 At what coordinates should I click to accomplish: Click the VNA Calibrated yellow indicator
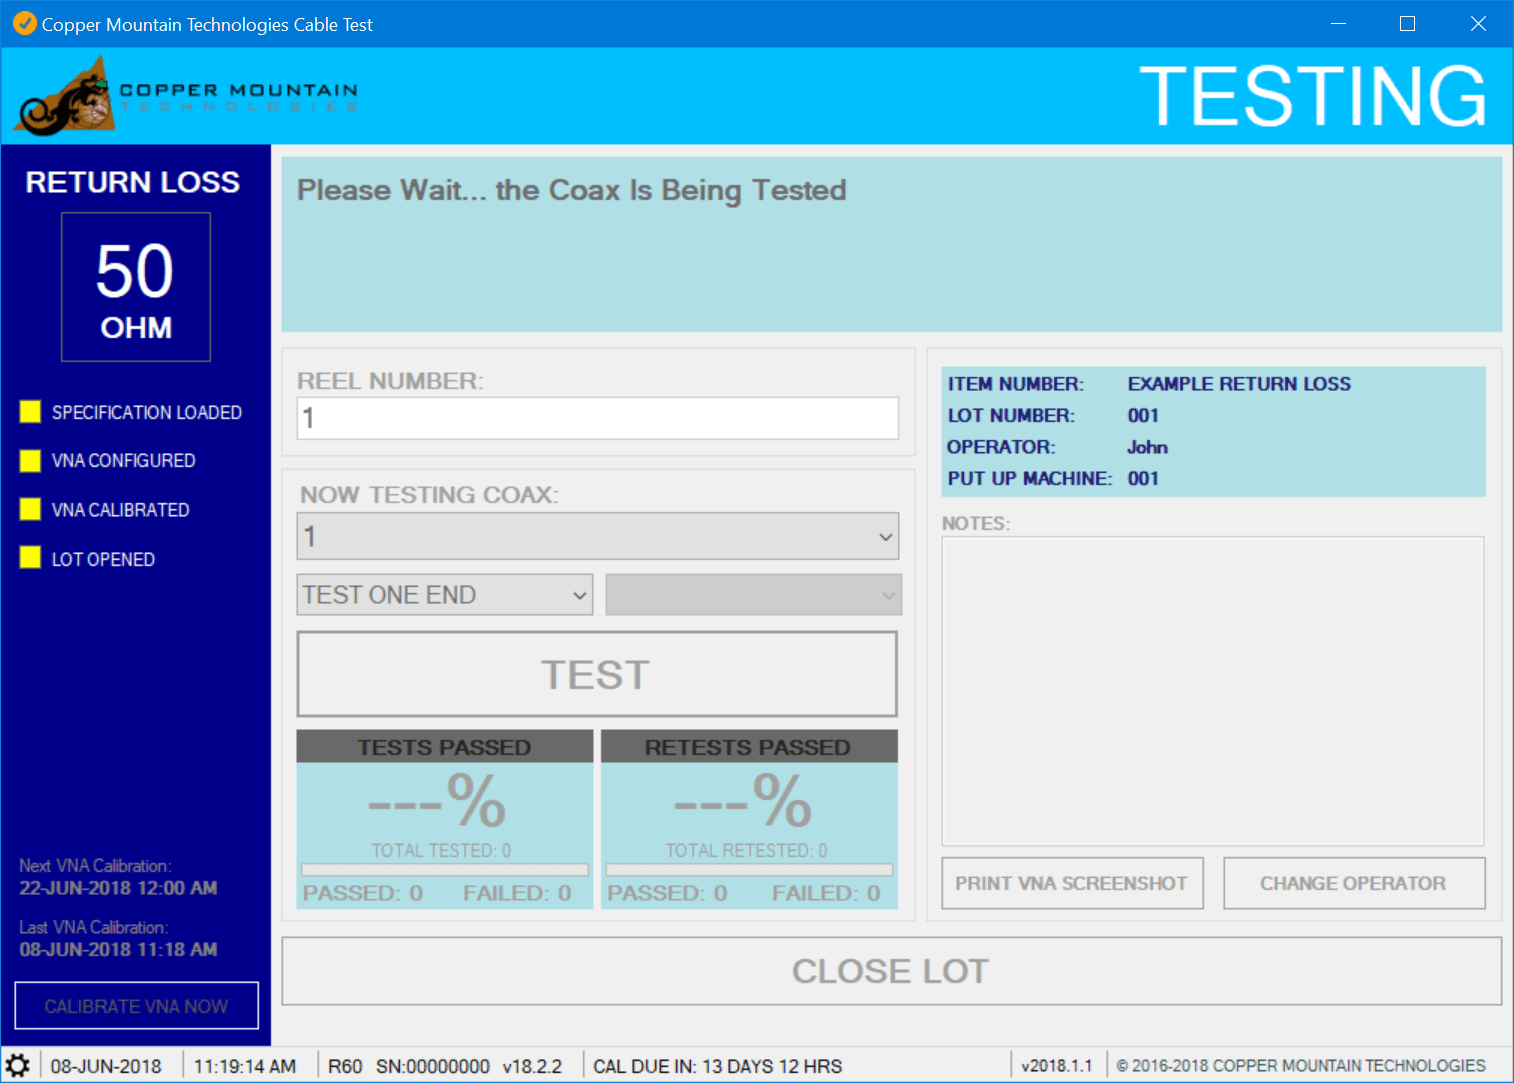click(x=30, y=509)
